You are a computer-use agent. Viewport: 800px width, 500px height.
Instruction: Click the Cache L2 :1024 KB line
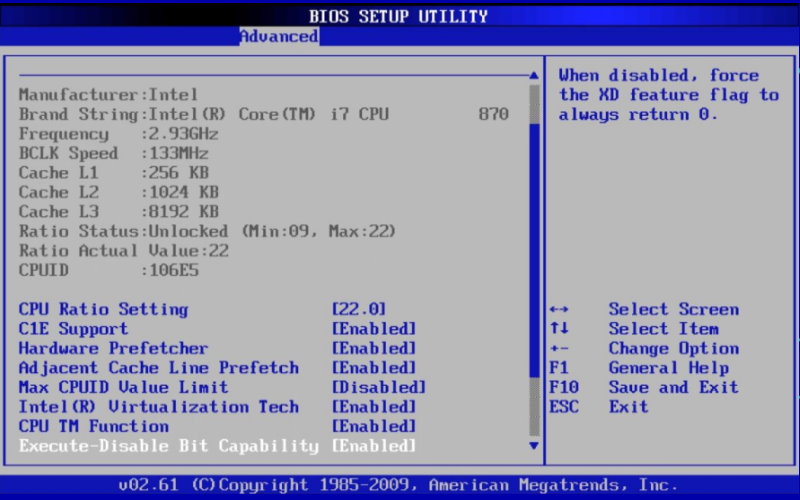[118, 192]
